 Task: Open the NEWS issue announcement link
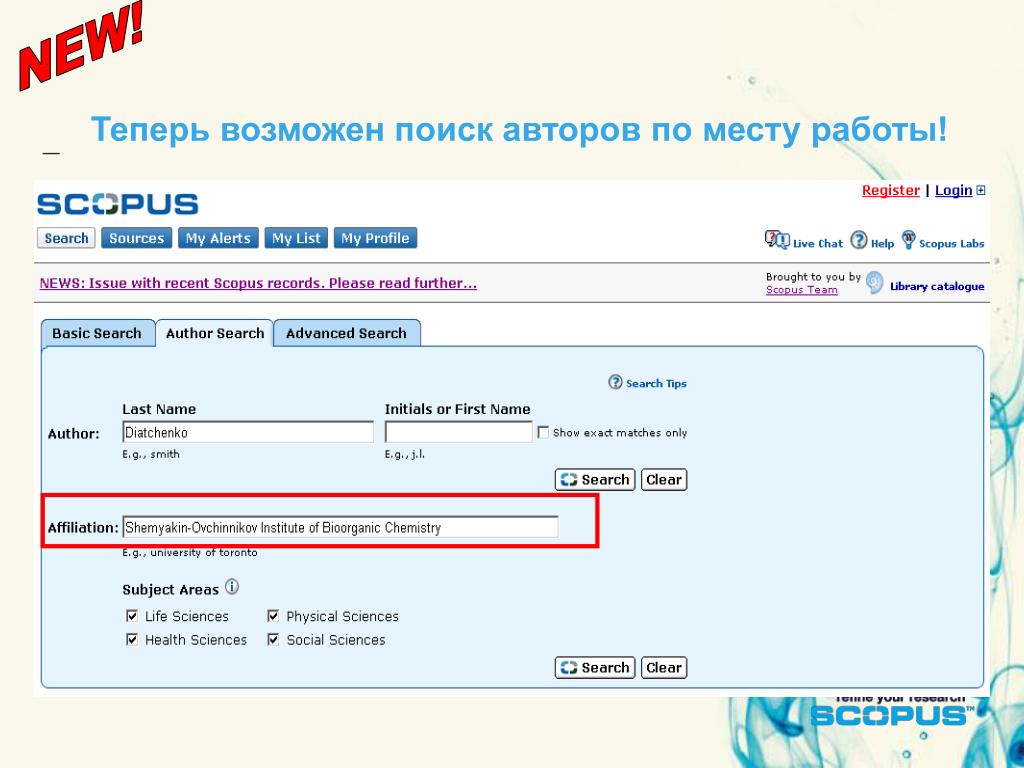tap(258, 283)
